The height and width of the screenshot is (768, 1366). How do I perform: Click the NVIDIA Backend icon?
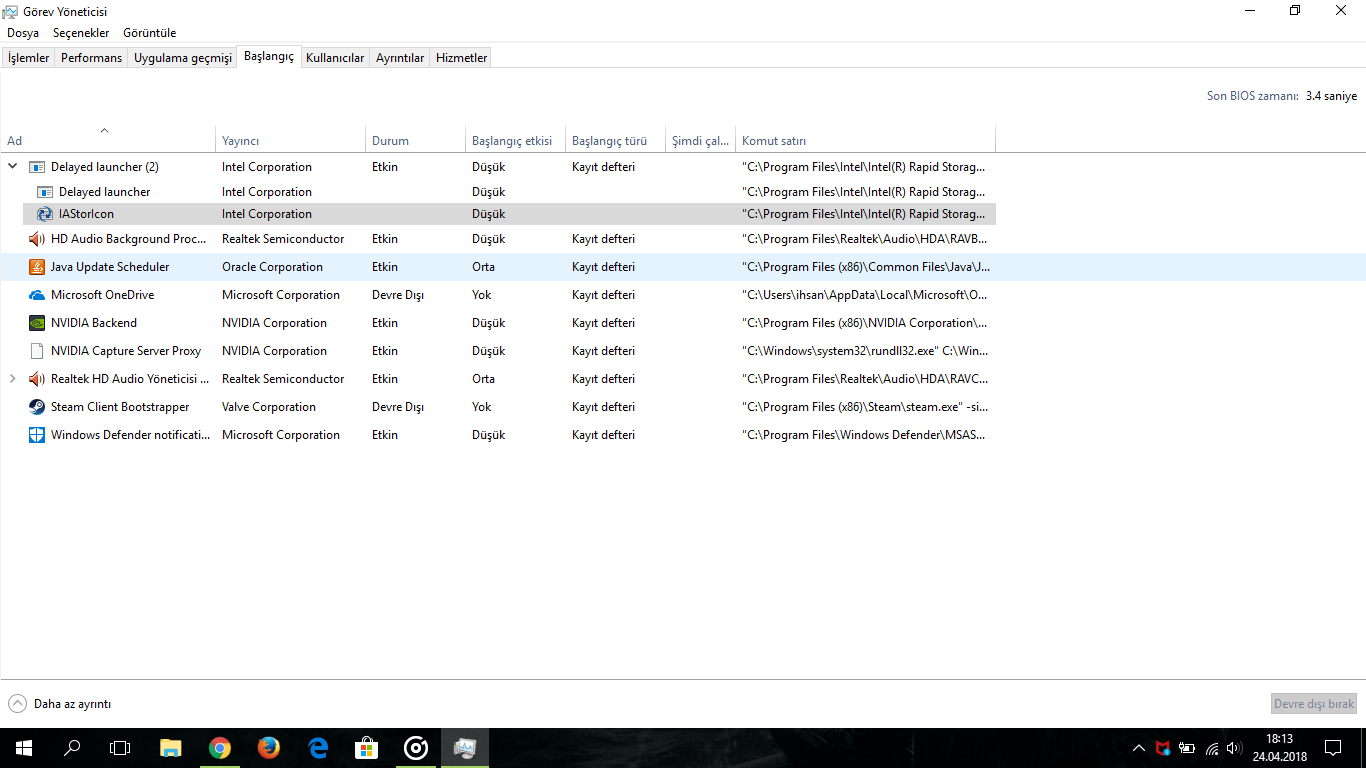click(x=37, y=323)
